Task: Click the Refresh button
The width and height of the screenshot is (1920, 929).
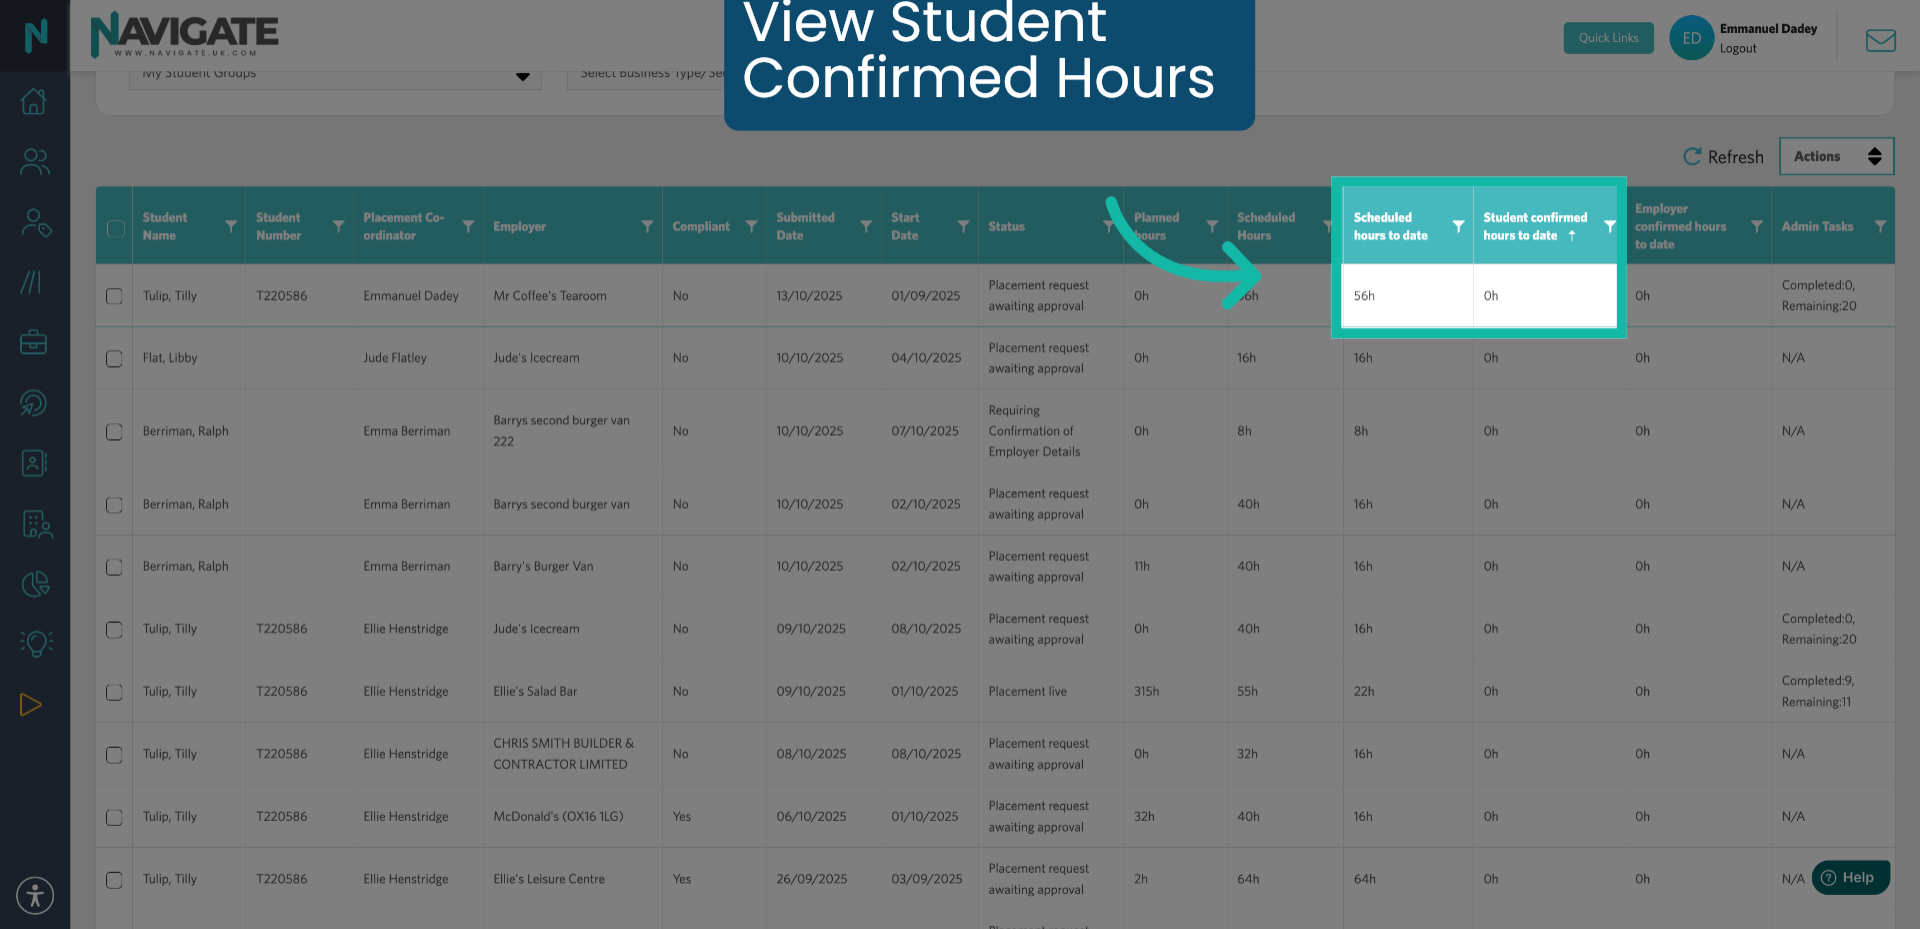Action: tap(1723, 157)
